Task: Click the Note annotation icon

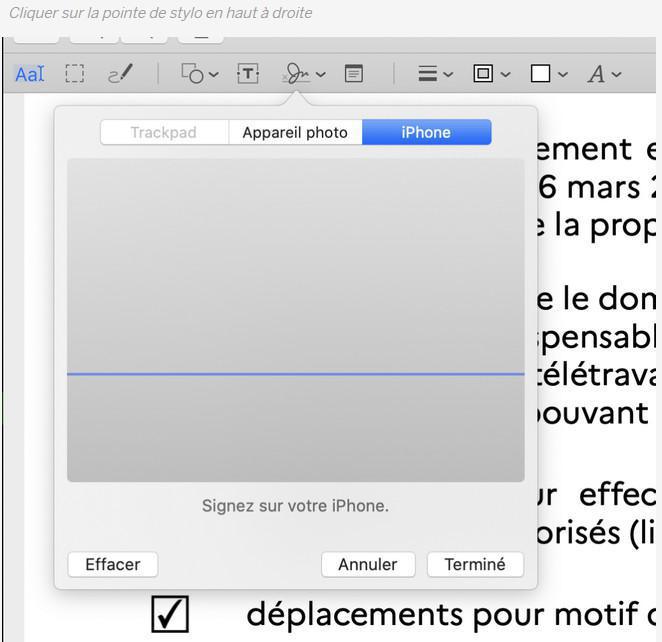Action: pos(353,74)
